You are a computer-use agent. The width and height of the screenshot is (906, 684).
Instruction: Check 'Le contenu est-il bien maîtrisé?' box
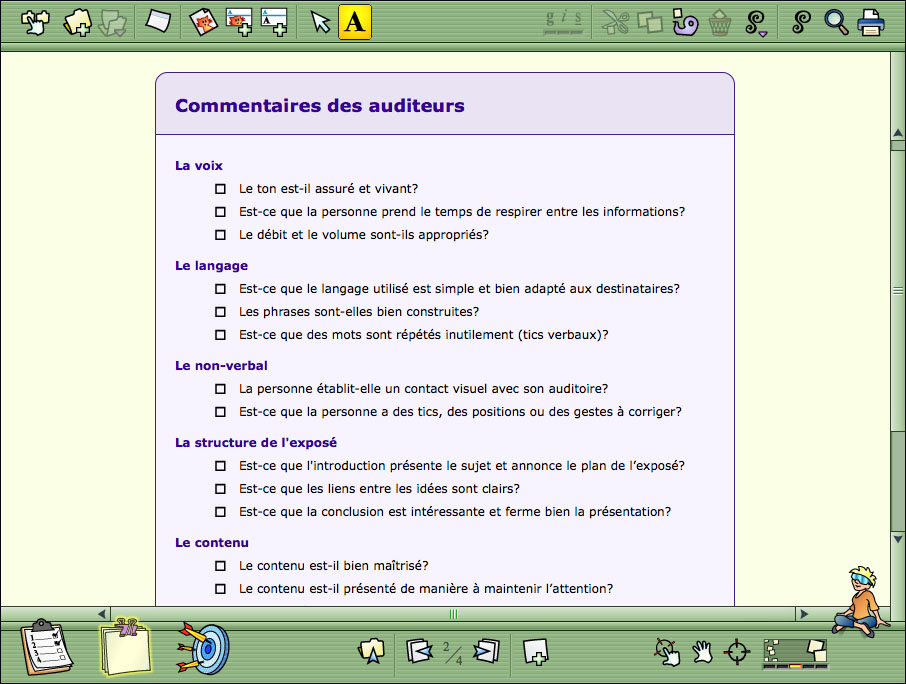[x=220, y=566]
